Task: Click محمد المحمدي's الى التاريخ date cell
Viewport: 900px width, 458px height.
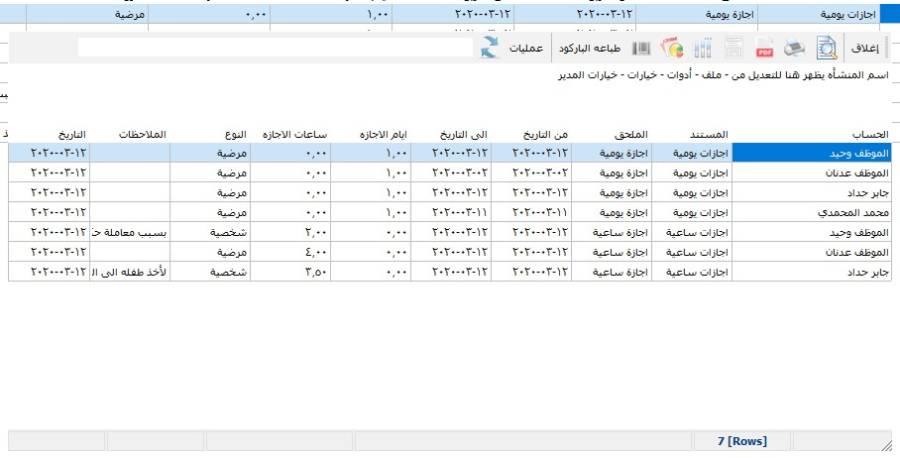Action: coord(451,213)
